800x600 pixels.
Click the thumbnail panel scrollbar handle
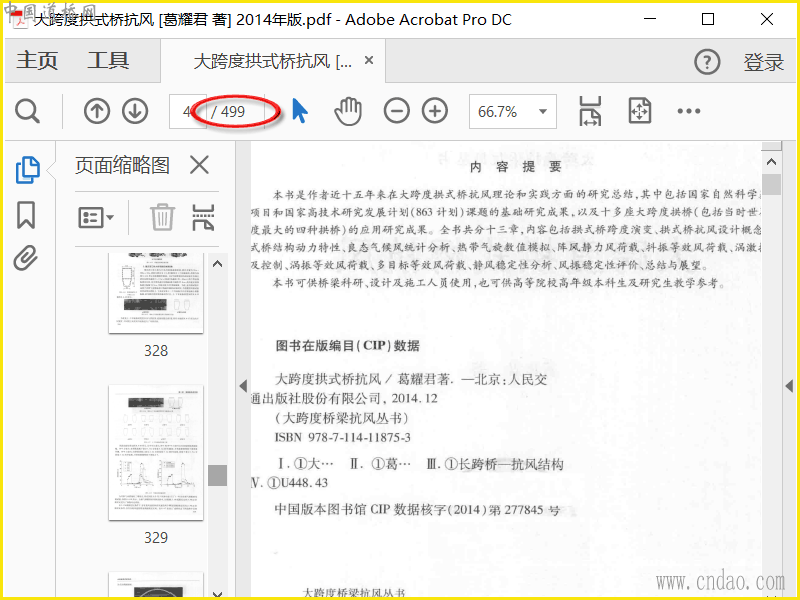(x=217, y=475)
